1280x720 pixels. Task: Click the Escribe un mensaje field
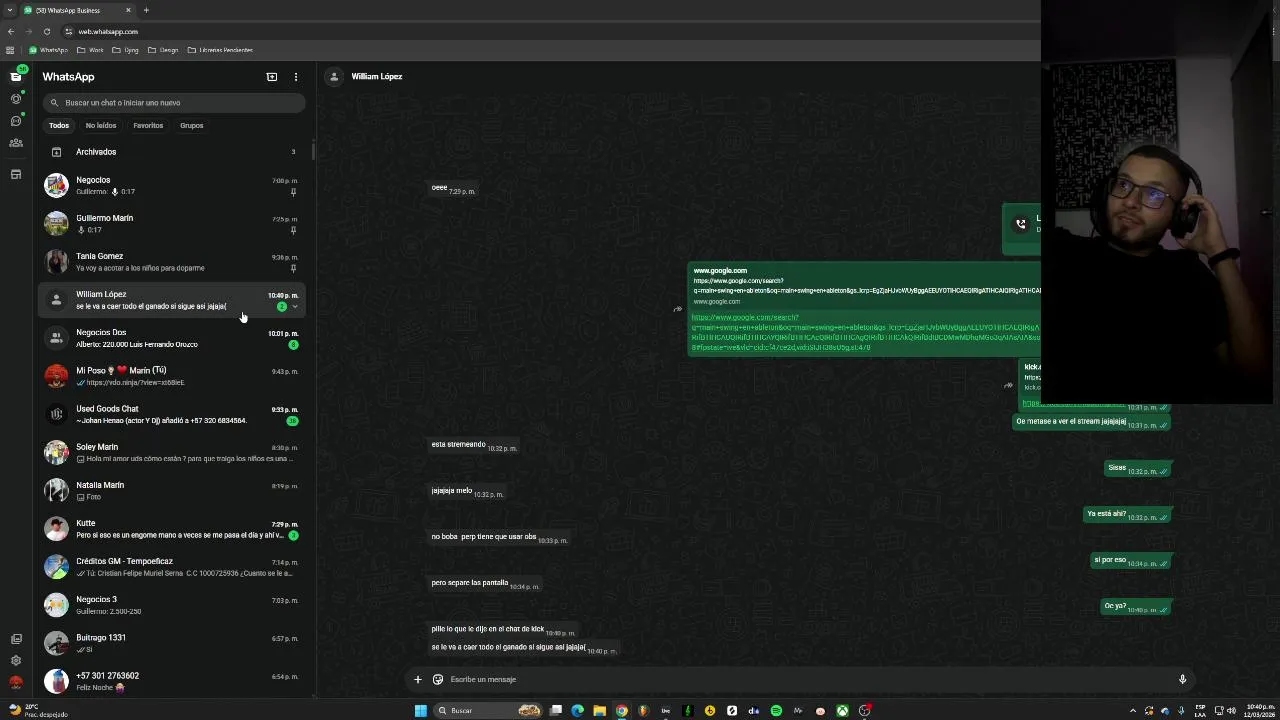coord(810,680)
